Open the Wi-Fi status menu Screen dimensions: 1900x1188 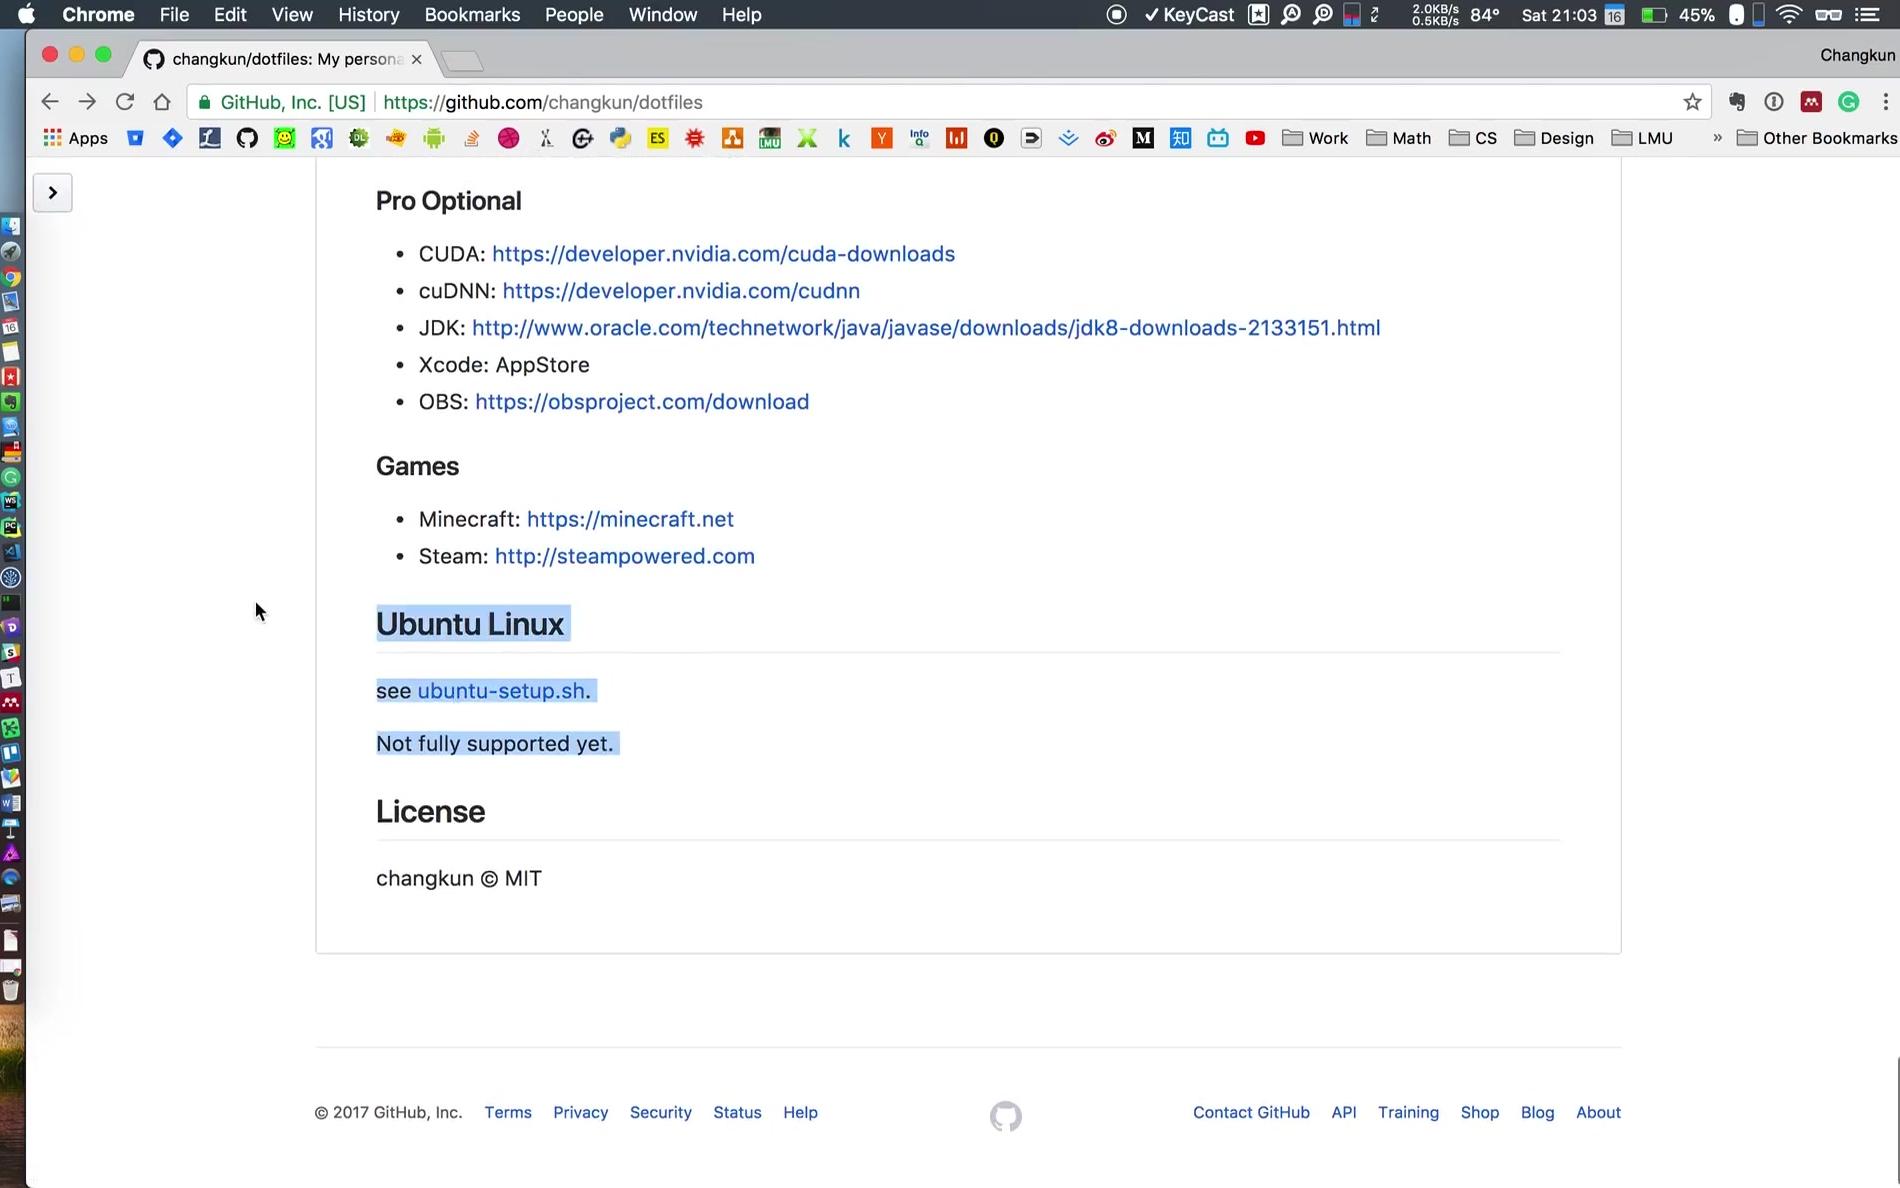(1789, 15)
